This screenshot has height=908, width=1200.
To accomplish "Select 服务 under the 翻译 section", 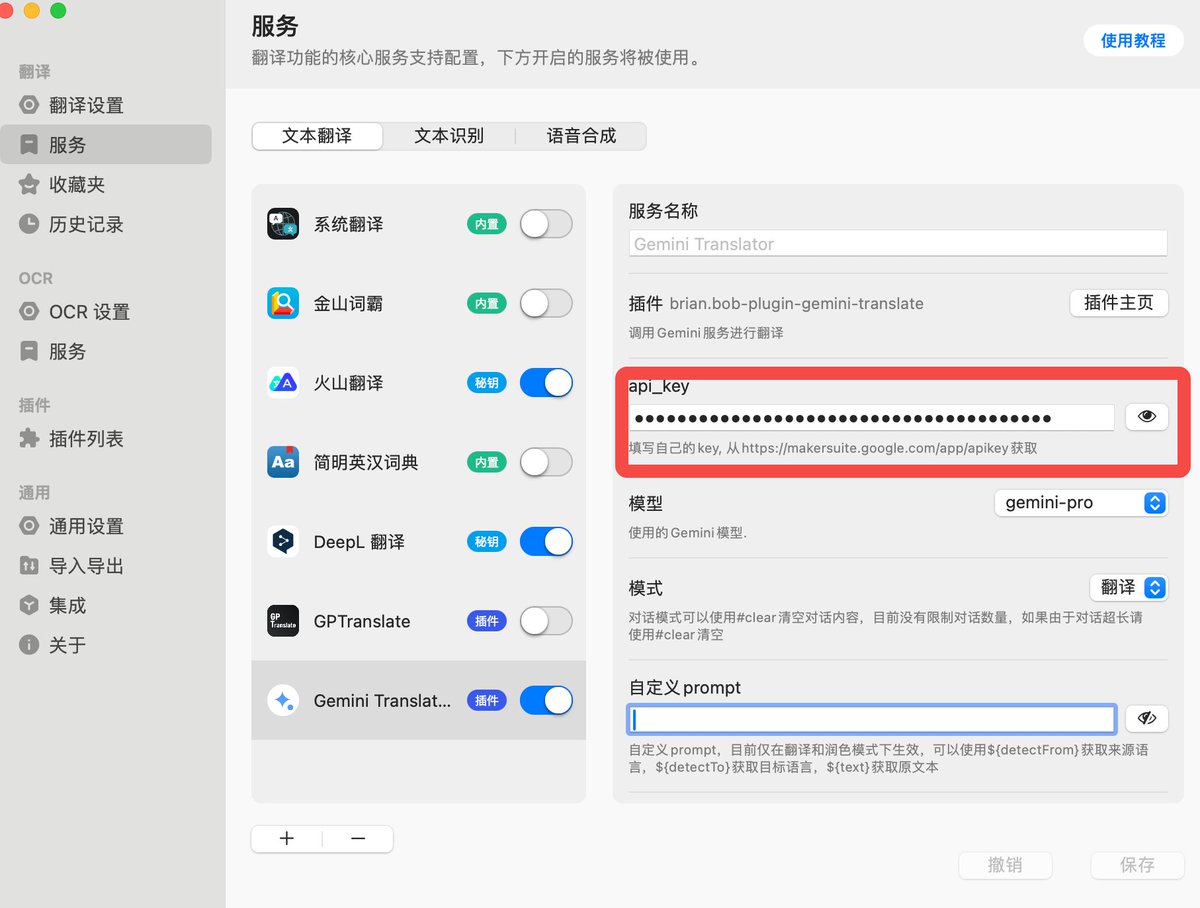I will (106, 144).
